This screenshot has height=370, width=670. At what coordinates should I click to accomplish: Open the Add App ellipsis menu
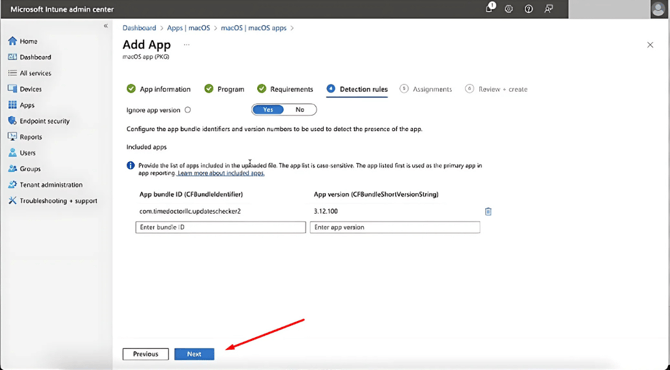click(186, 44)
